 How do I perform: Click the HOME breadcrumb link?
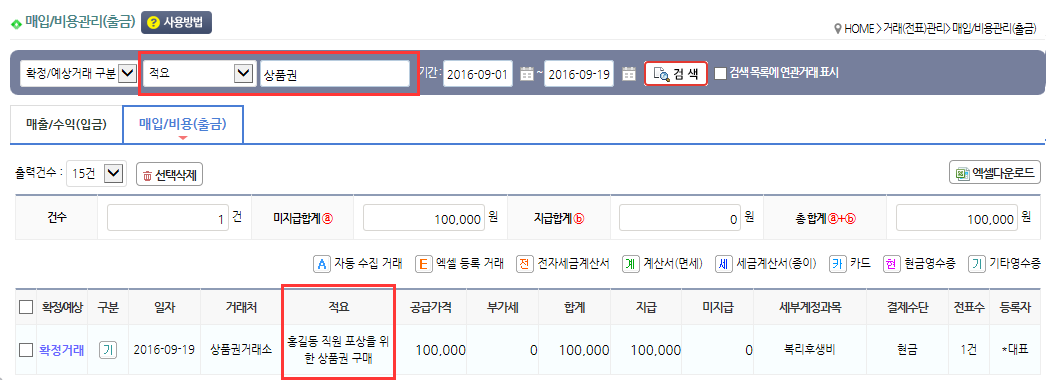[858, 29]
